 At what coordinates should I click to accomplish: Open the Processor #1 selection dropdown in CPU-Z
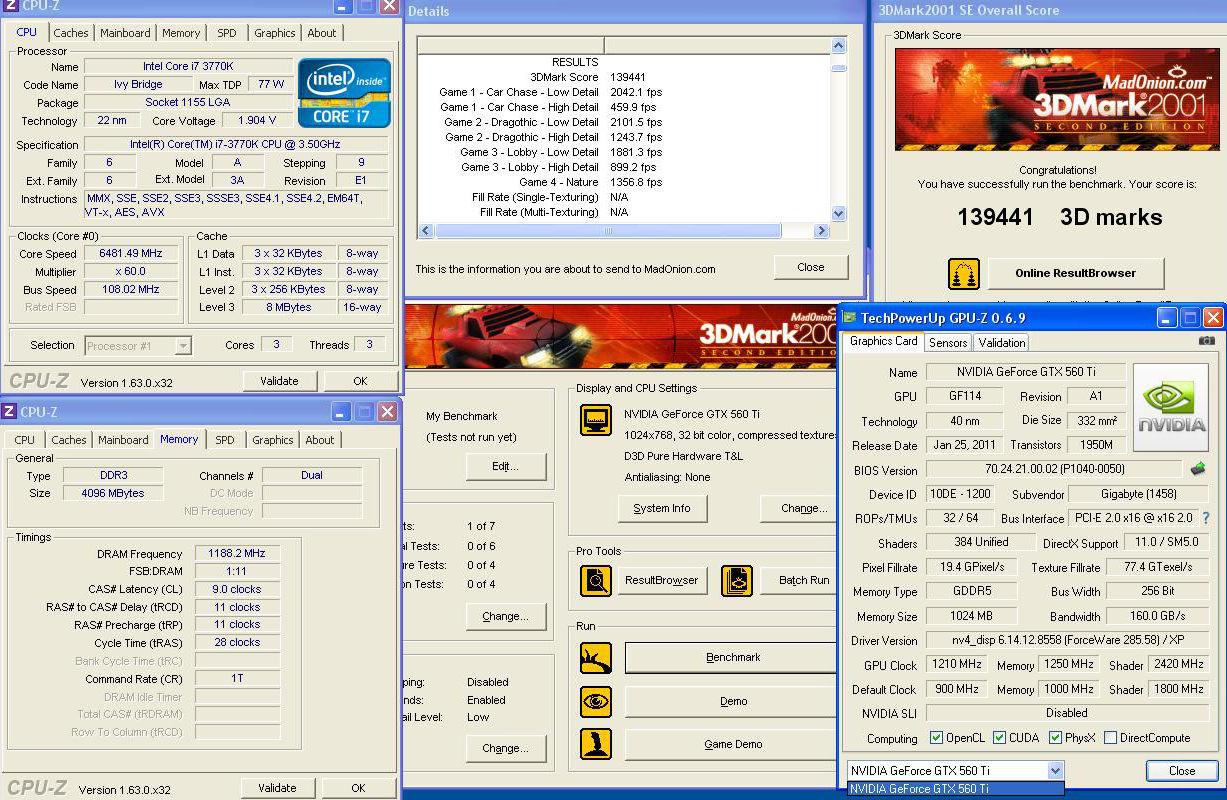point(183,346)
